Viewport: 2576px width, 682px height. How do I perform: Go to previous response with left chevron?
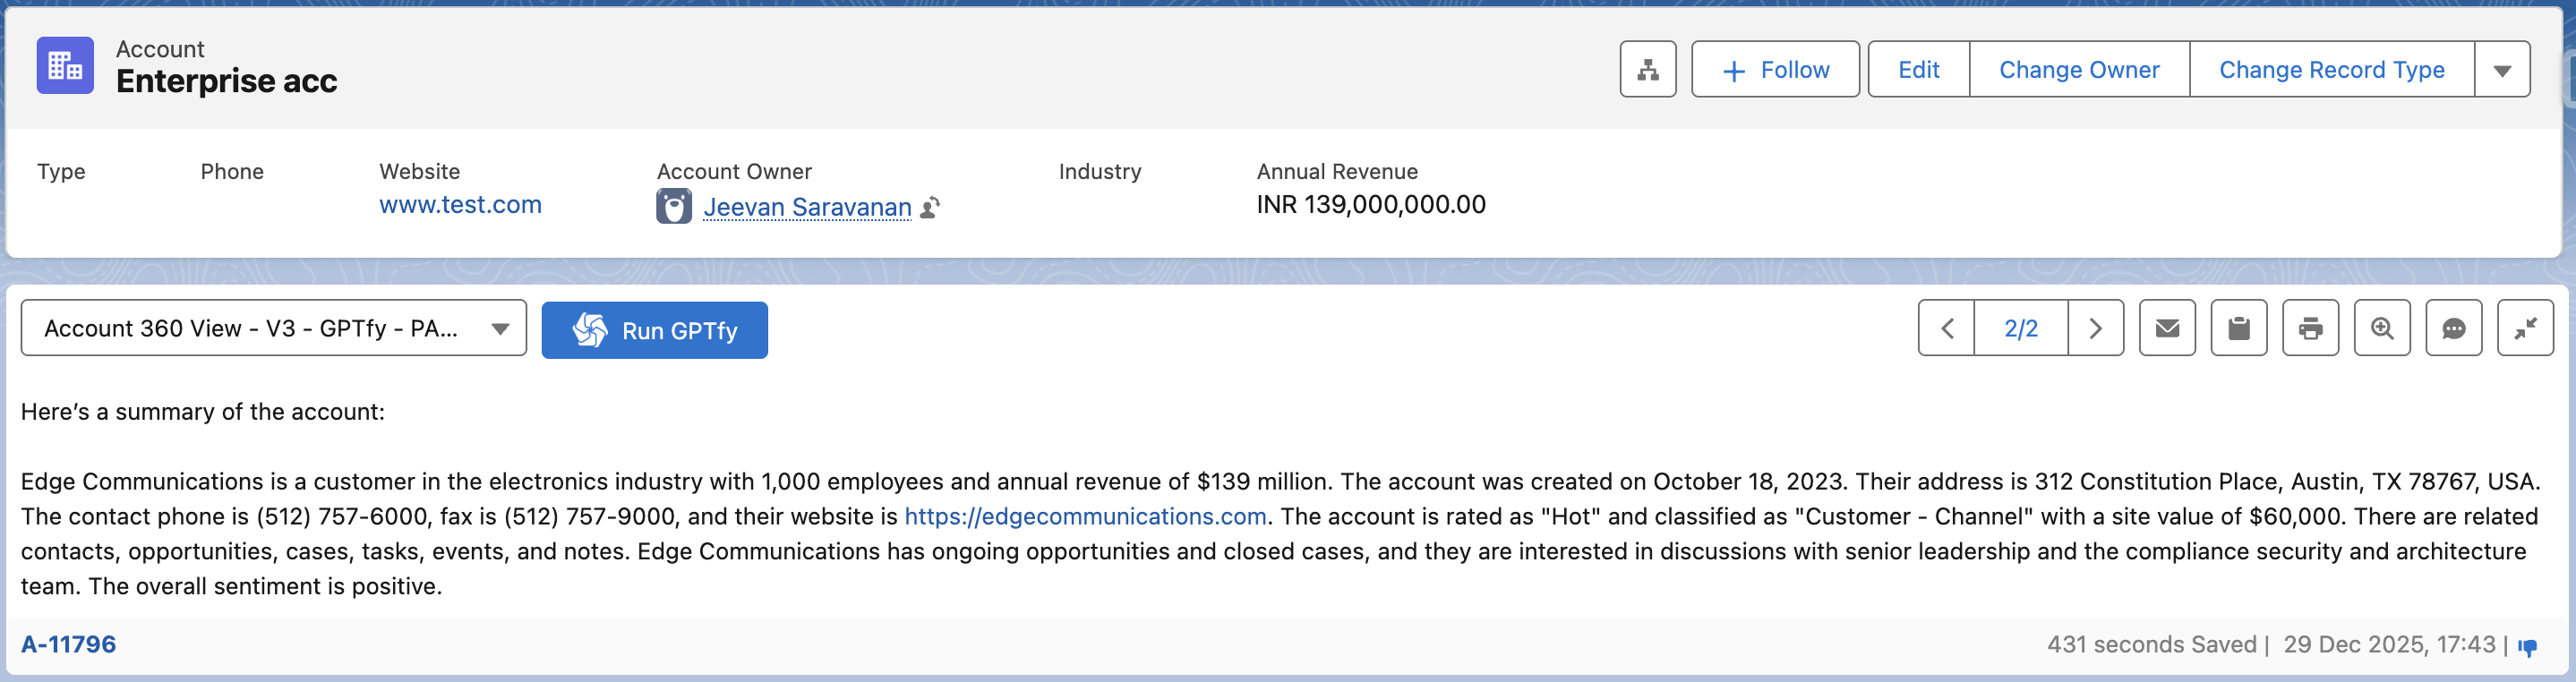coord(1946,328)
